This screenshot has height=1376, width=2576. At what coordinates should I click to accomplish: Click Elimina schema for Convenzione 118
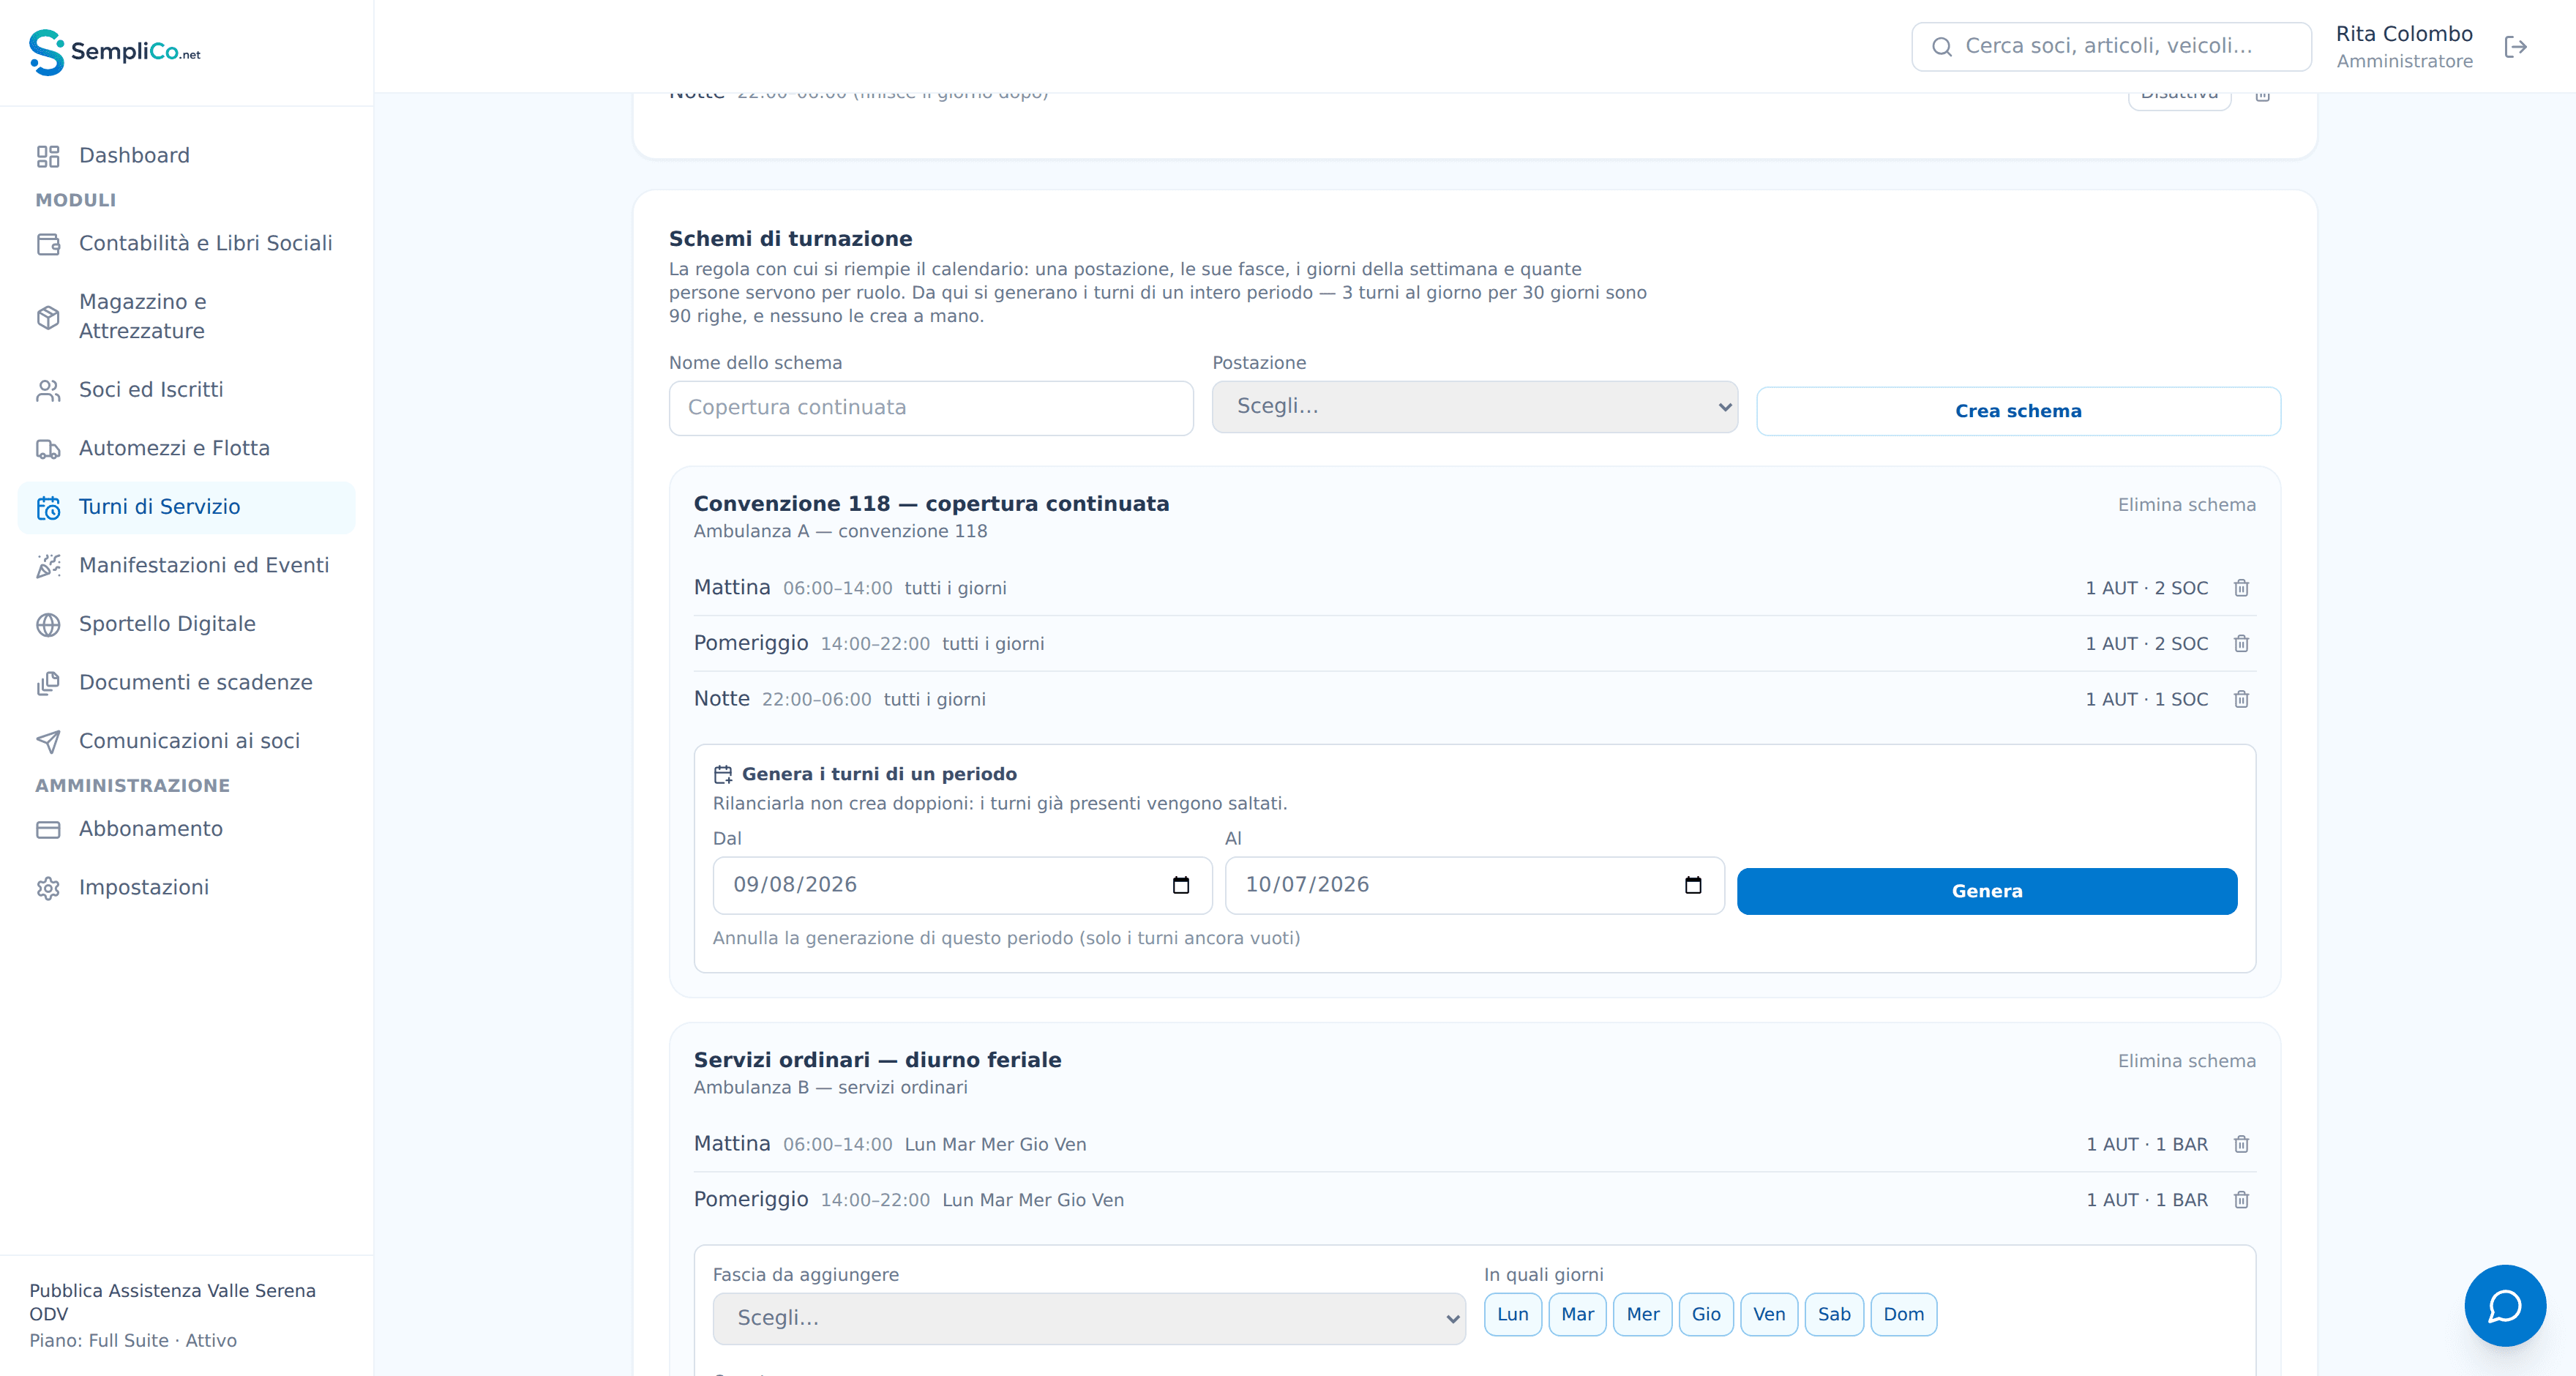2186,505
